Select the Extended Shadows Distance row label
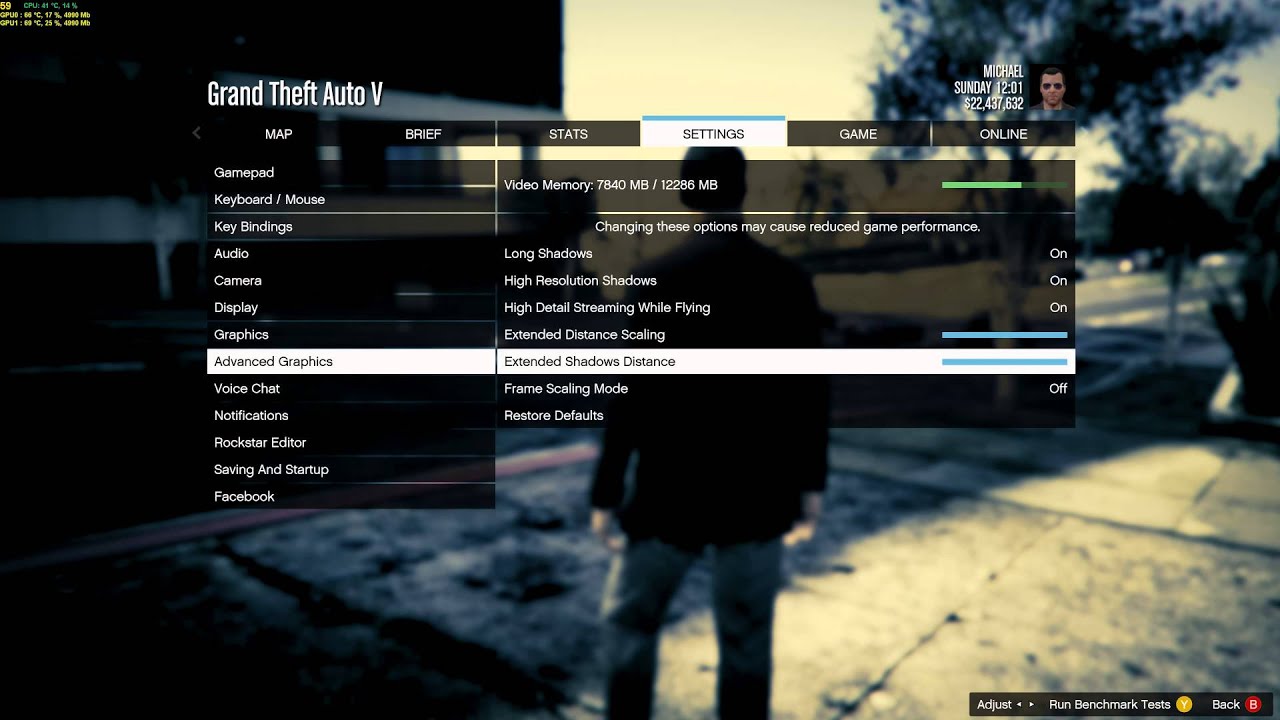The width and height of the screenshot is (1280, 720). click(x=590, y=362)
